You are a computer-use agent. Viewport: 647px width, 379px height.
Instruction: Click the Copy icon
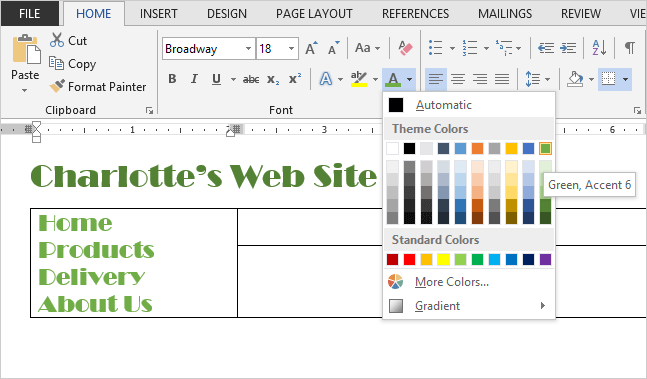[x=56, y=63]
